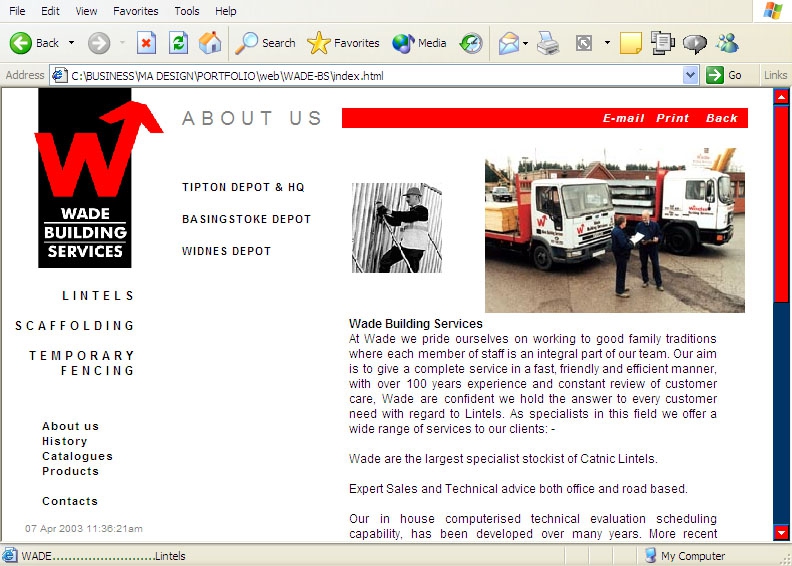The width and height of the screenshot is (792, 566).
Task: Open Tipton Depot & HQ link
Action: click(x=243, y=187)
